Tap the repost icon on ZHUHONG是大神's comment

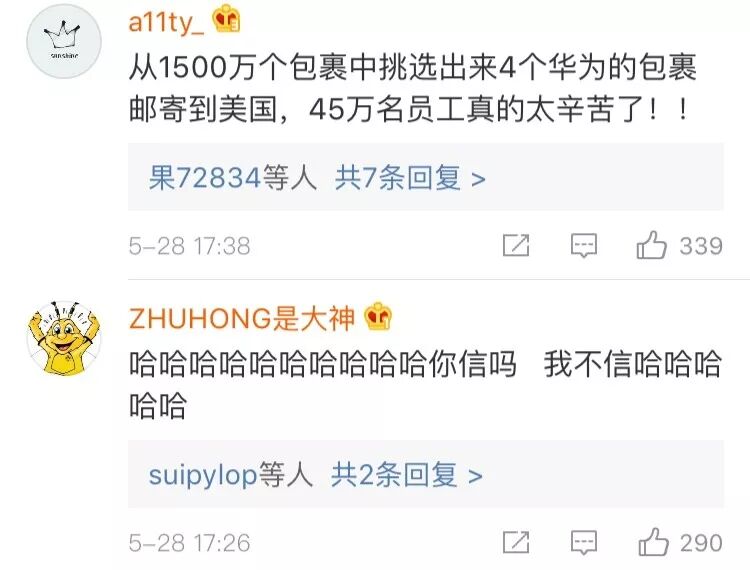(x=516, y=542)
